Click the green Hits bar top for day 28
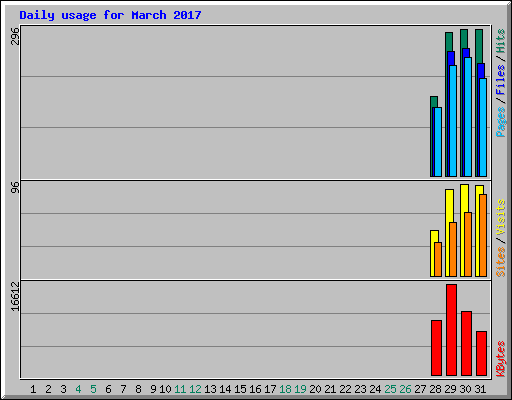The image size is (512, 400). 434,101
